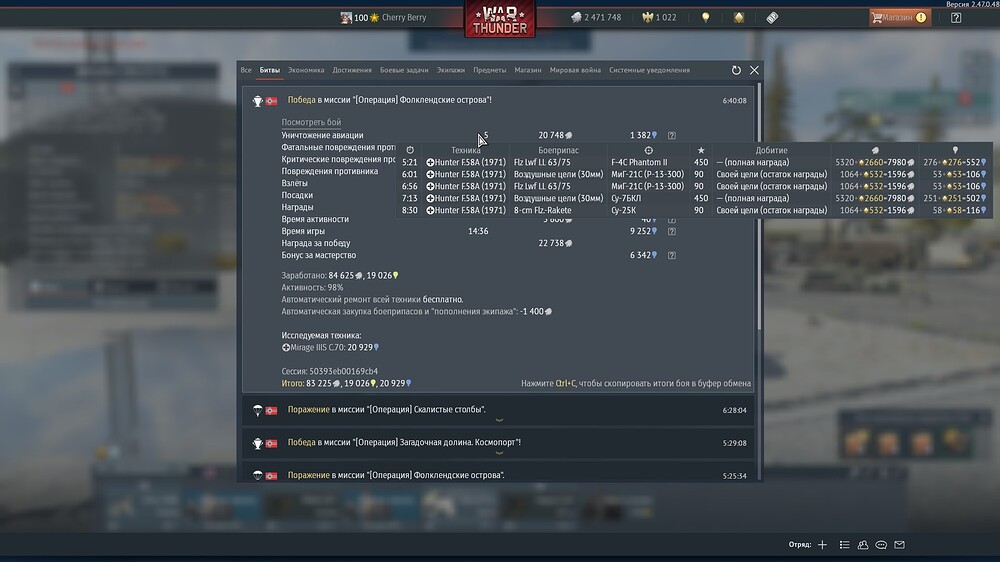Click the Ctrl+C copy results hint
This screenshot has width=1000, height=562.
636,383
